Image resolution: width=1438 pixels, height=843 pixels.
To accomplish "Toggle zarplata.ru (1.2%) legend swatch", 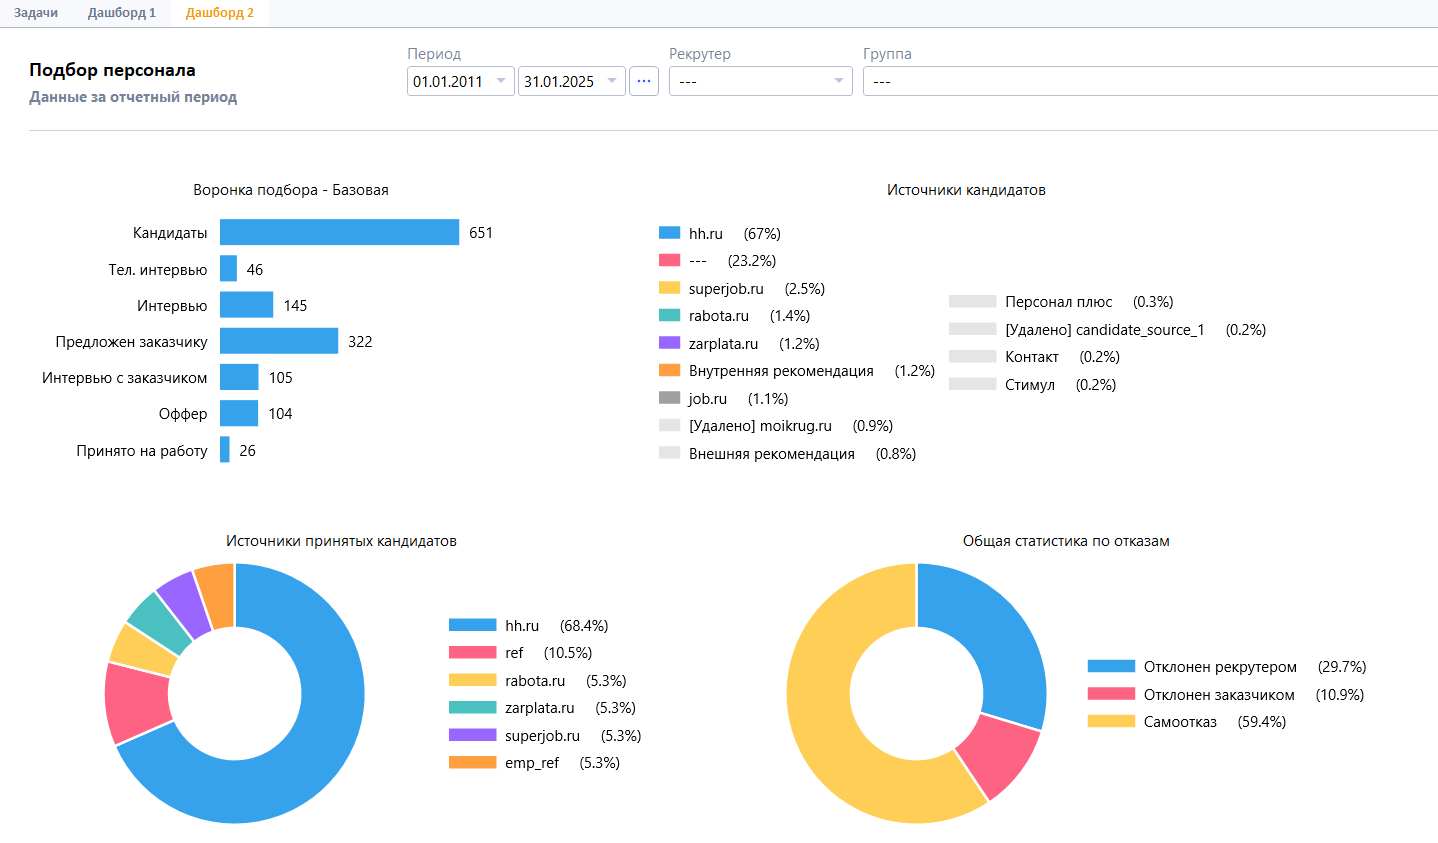I will tap(670, 343).
